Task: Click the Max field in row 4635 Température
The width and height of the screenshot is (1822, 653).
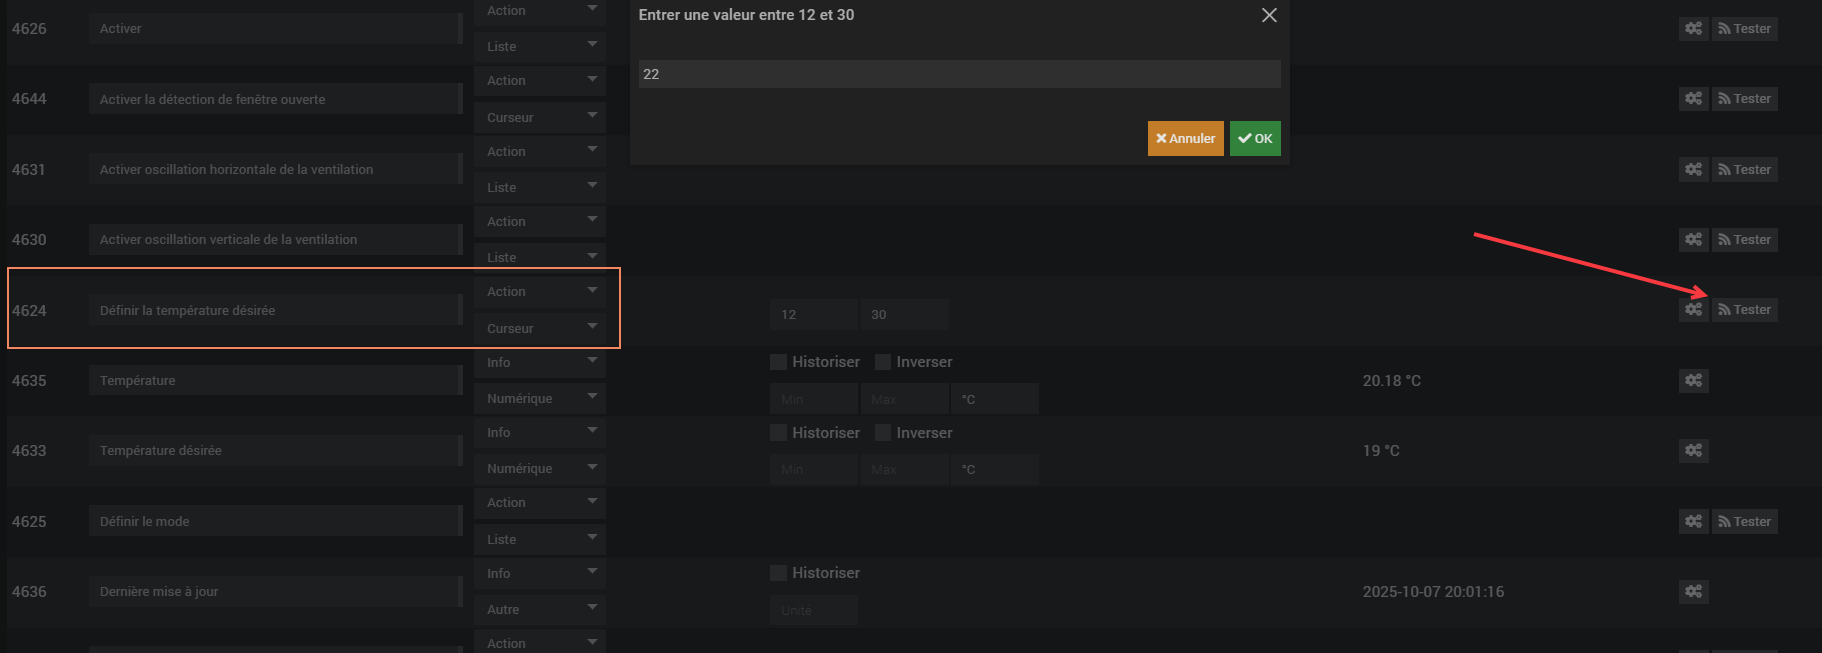Action: point(904,399)
